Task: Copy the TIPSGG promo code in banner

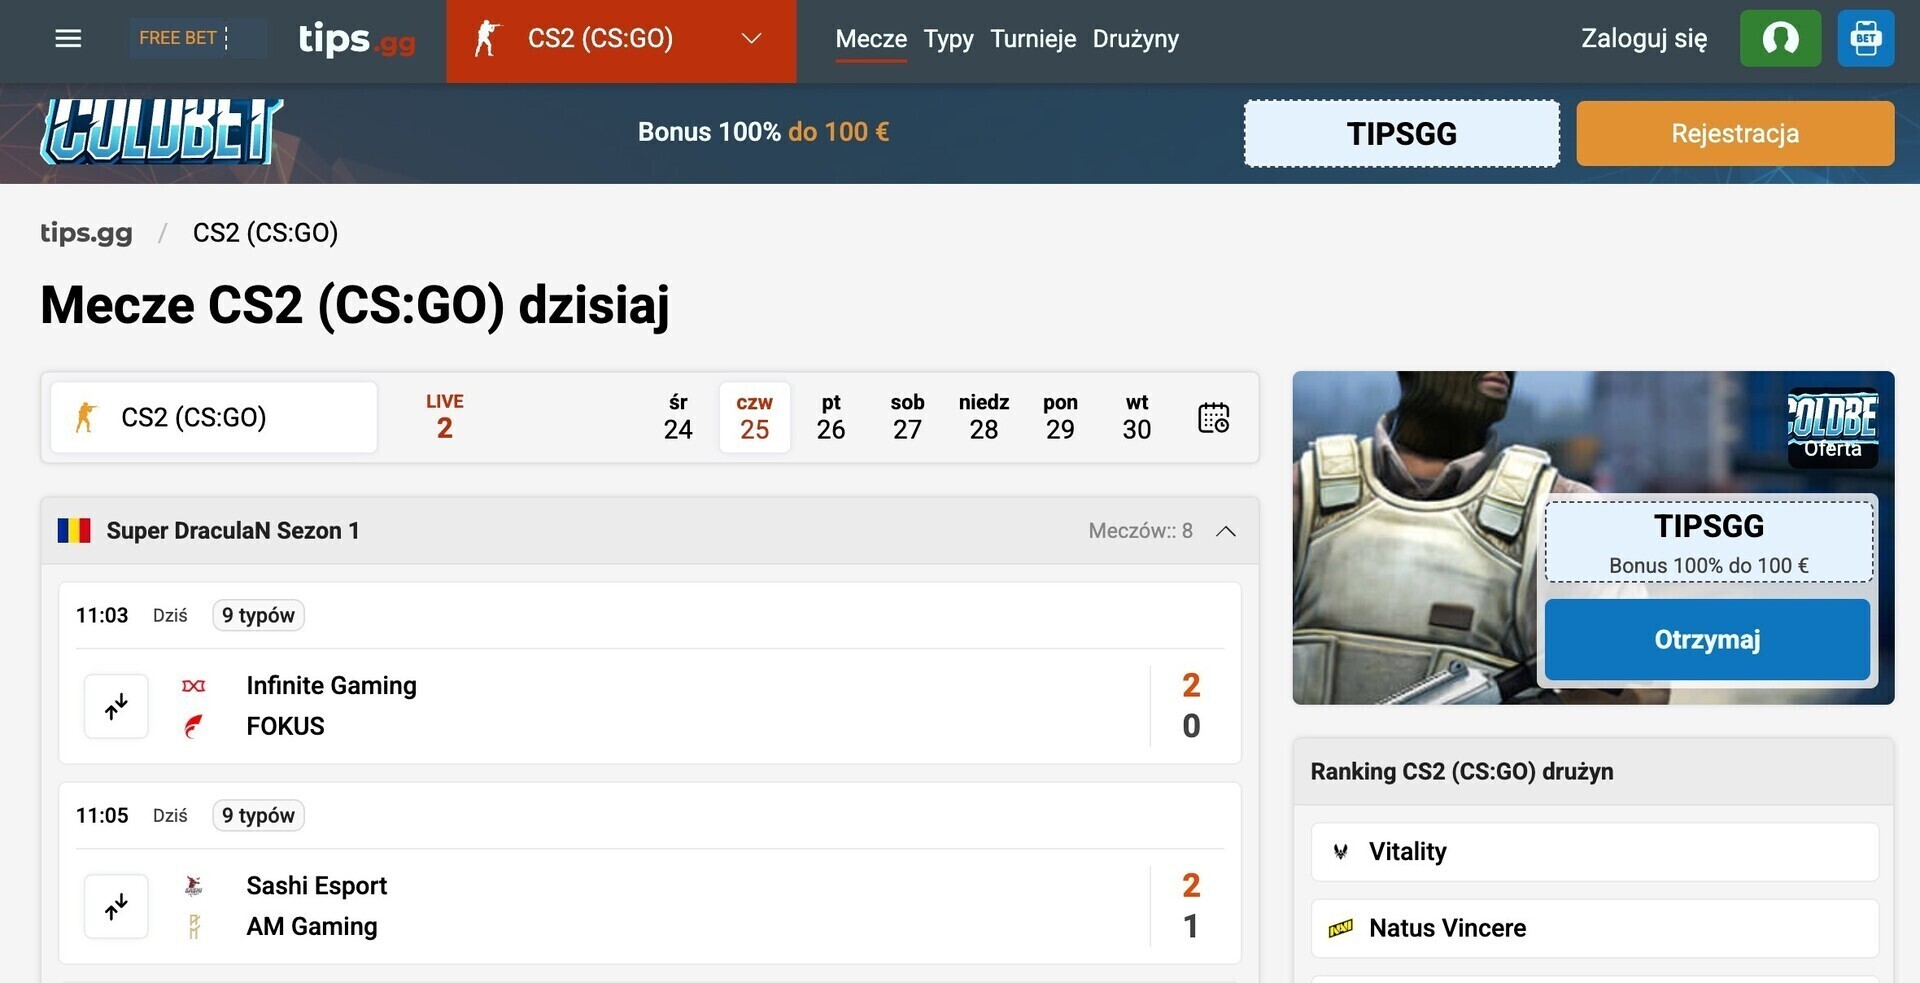Action: [1402, 133]
